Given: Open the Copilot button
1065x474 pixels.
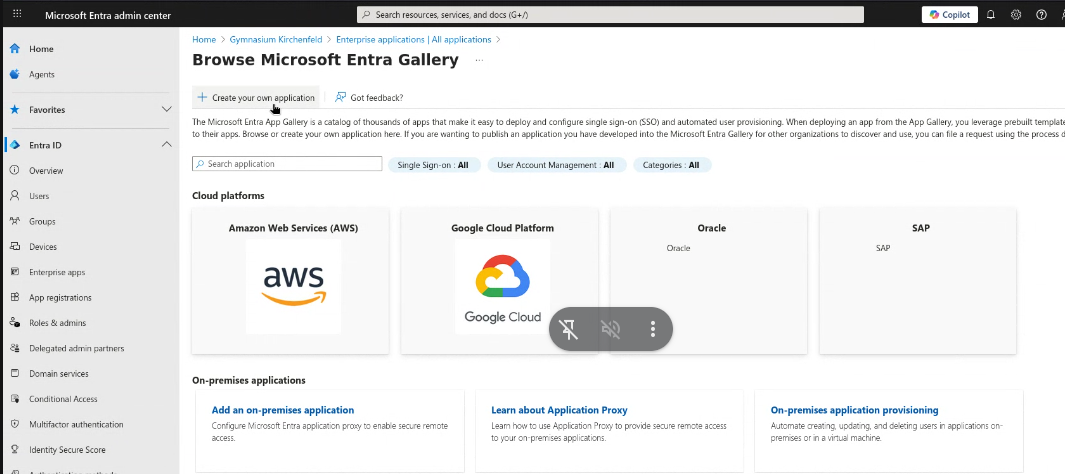Looking at the screenshot, I should 949,15.
